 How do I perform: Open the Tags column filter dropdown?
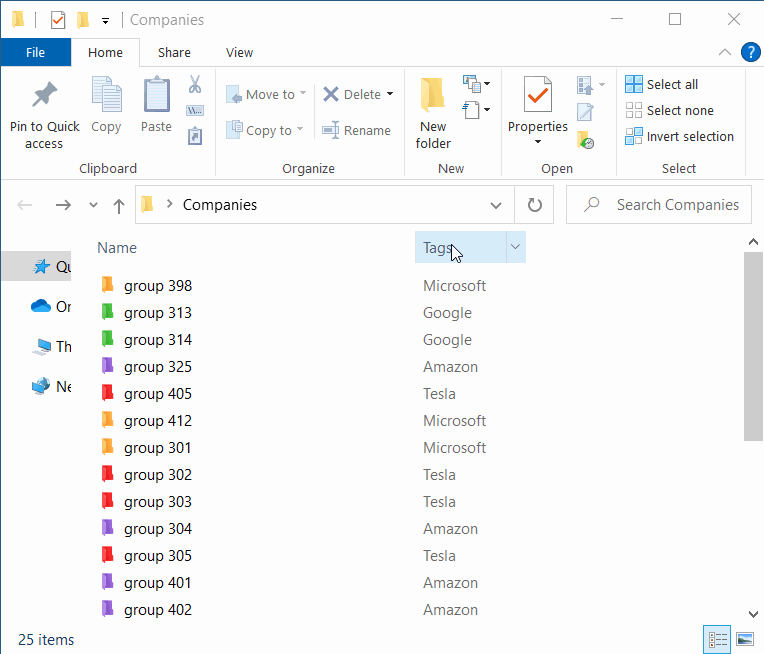point(516,247)
